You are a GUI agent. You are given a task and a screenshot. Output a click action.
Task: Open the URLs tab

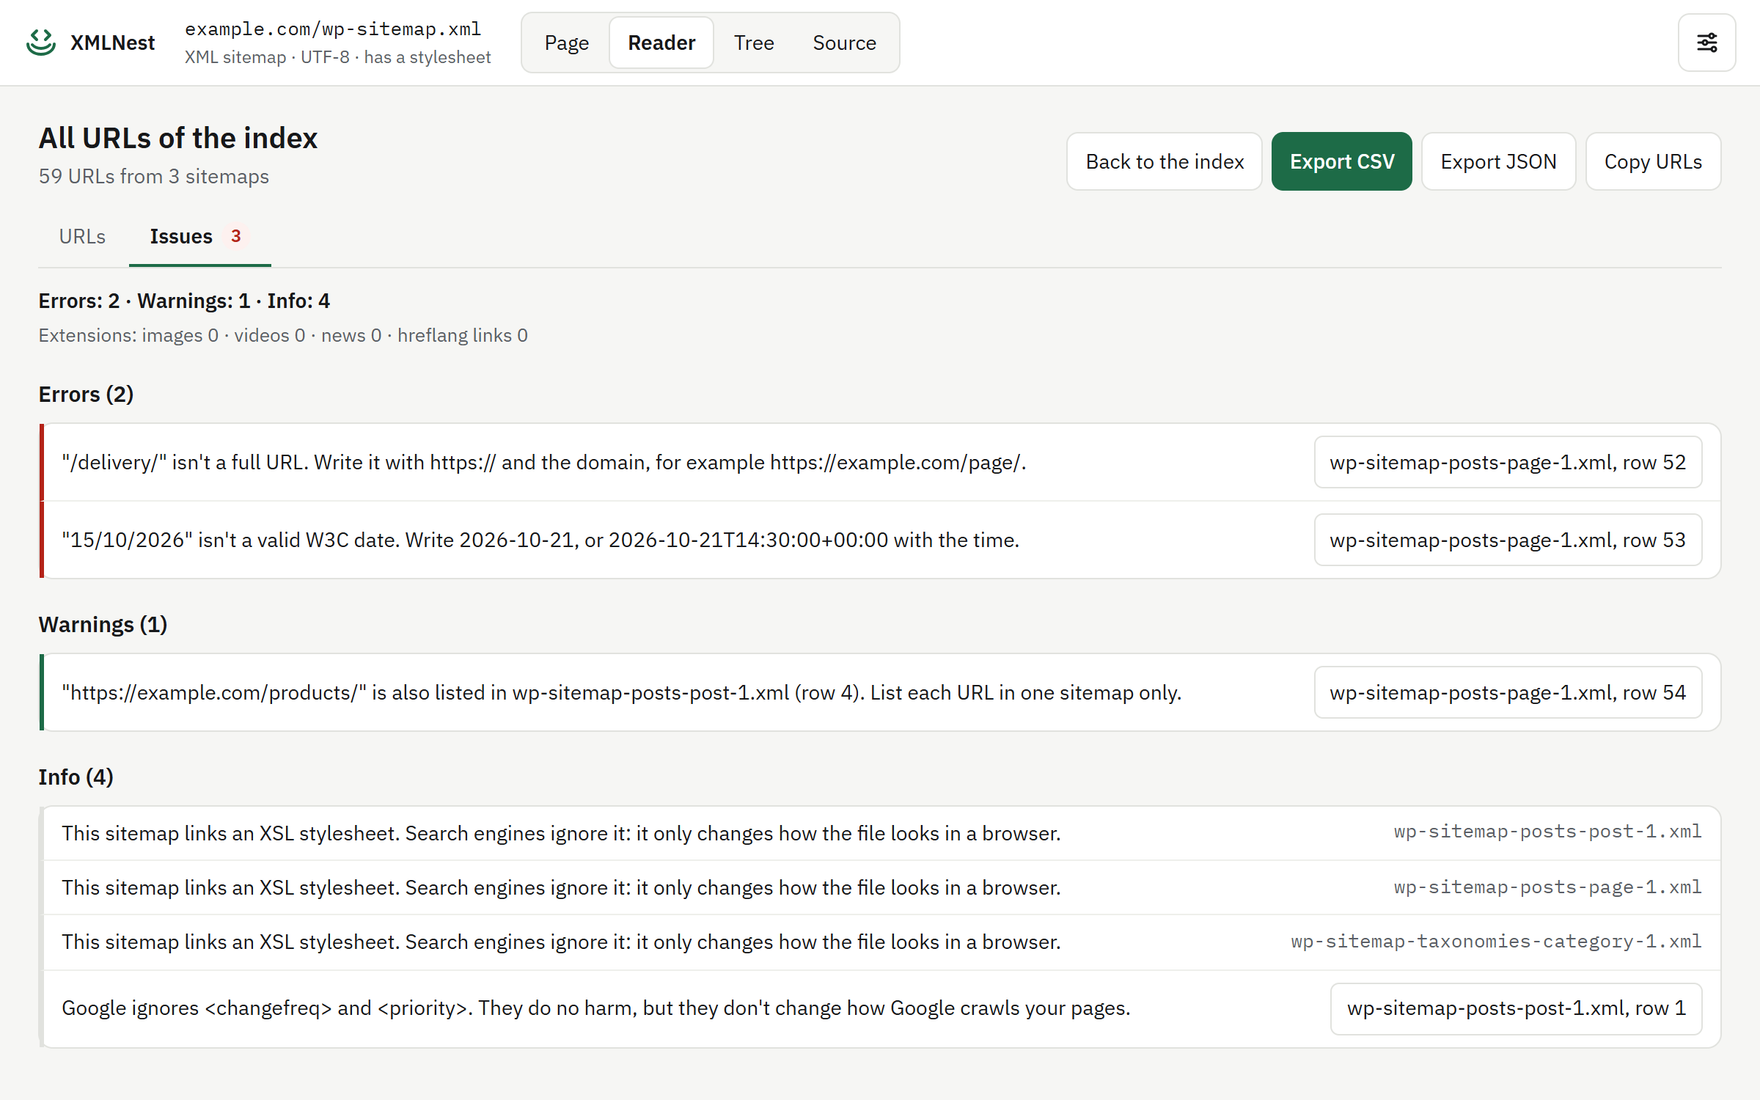tap(82, 237)
